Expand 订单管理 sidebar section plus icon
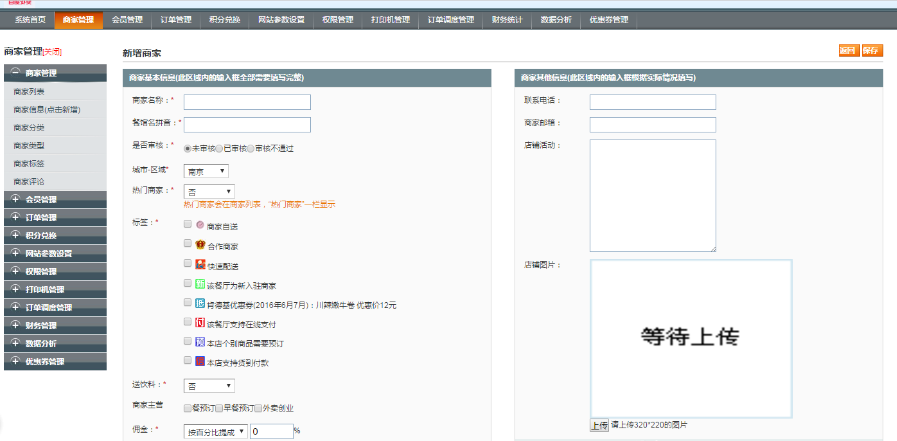 15,217
